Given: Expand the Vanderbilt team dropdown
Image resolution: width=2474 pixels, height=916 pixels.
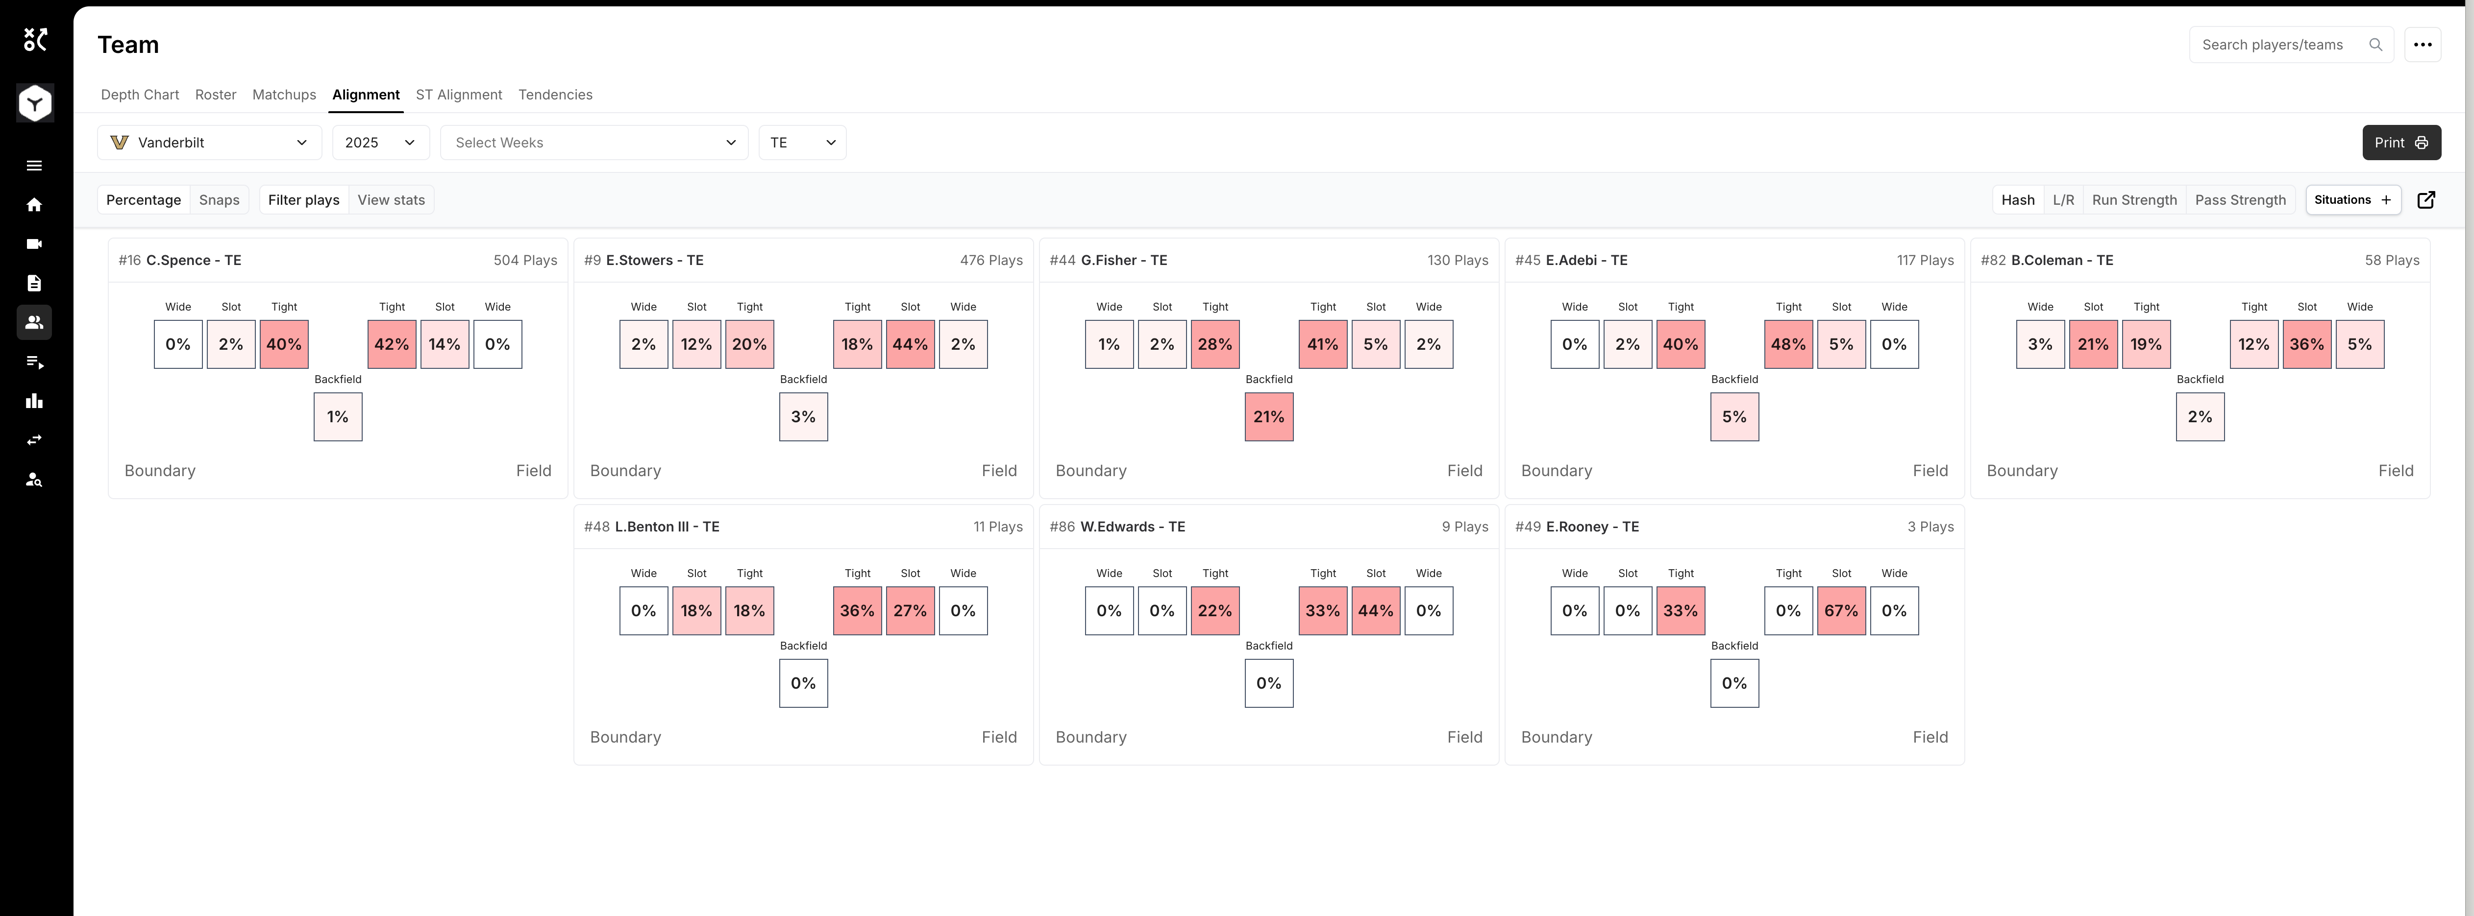Looking at the screenshot, I should point(209,143).
